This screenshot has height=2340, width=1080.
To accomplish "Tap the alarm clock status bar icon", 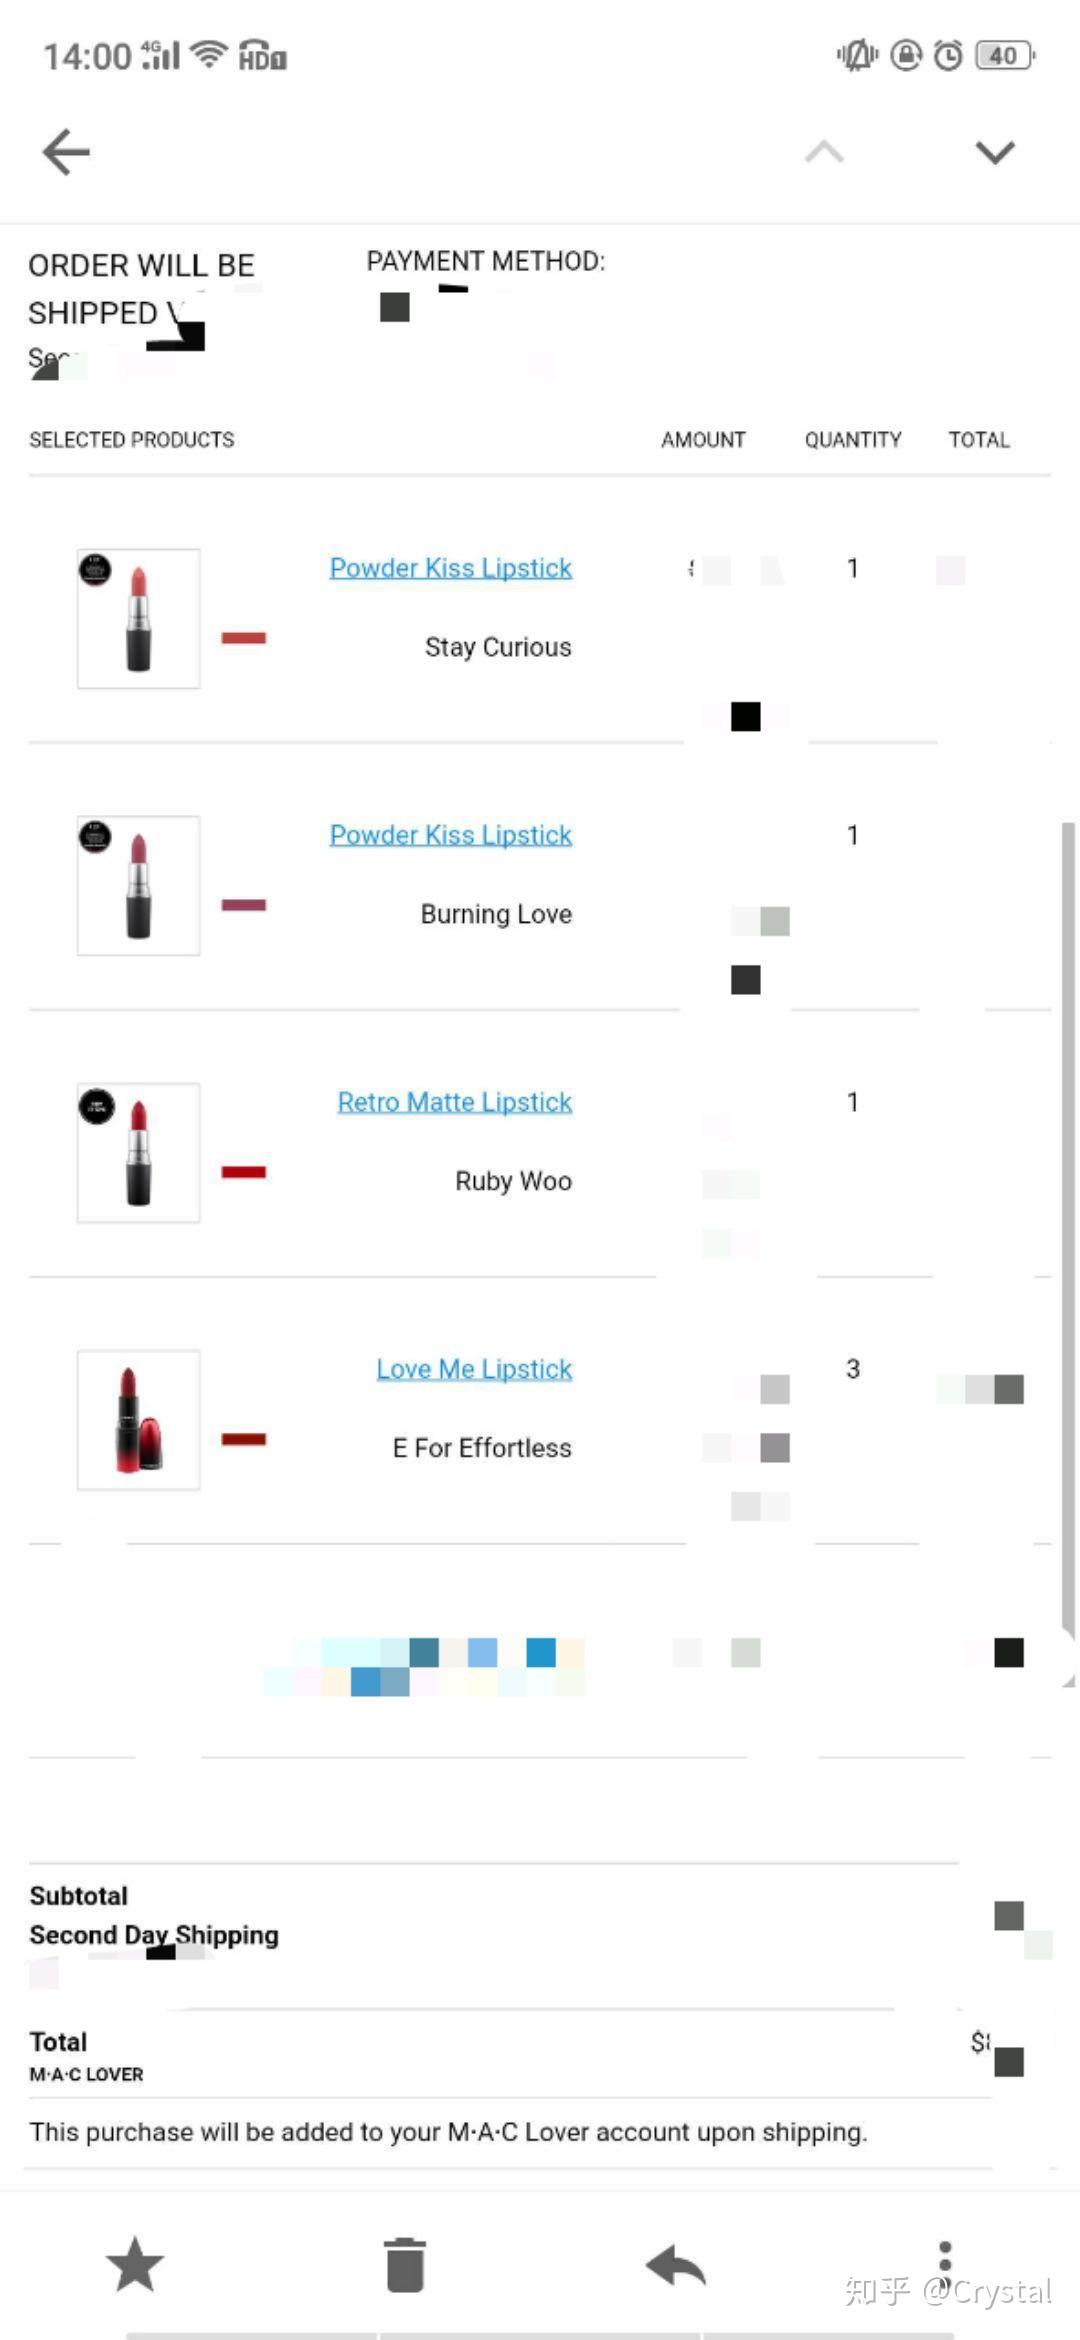I will coord(948,56).
